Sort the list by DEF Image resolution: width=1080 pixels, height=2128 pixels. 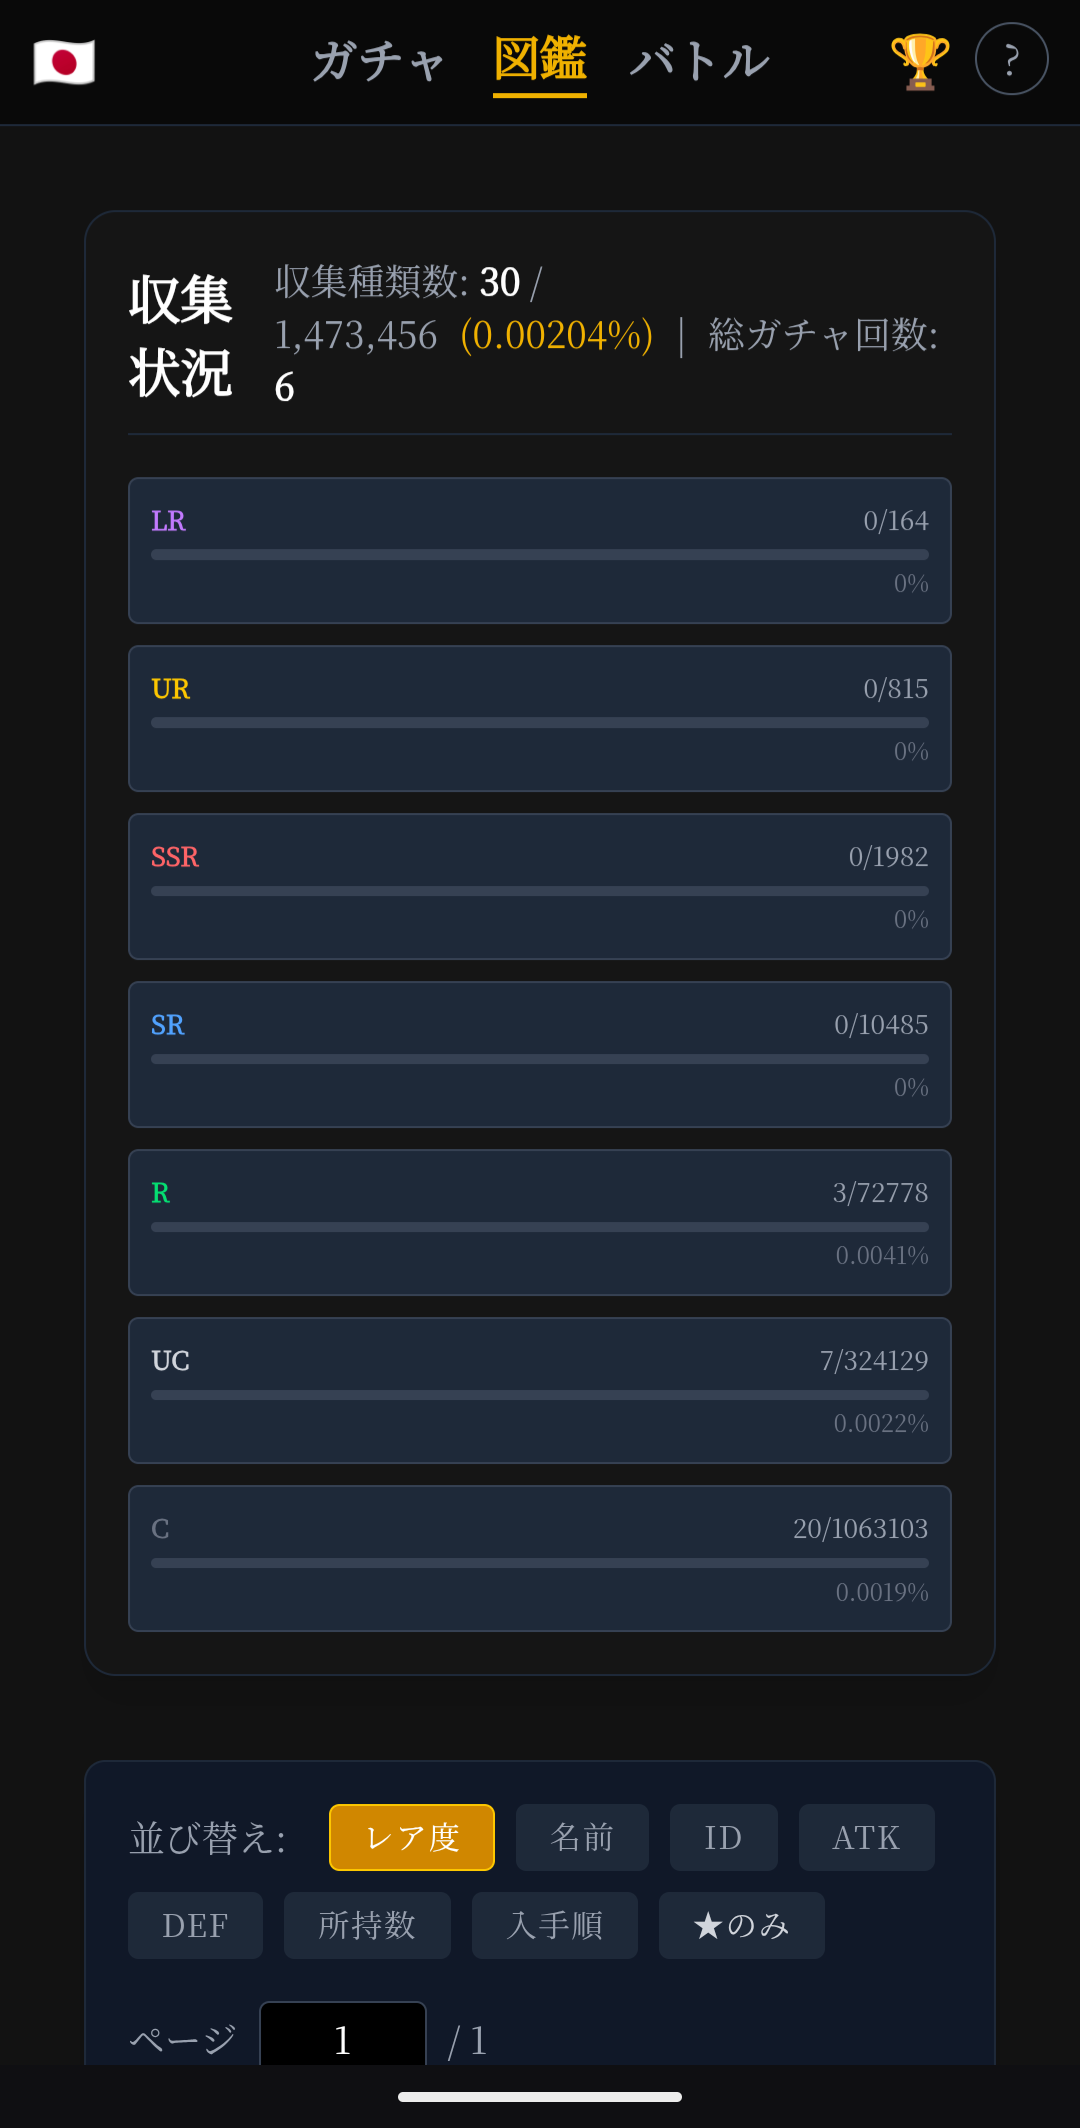pos(195,1925)
